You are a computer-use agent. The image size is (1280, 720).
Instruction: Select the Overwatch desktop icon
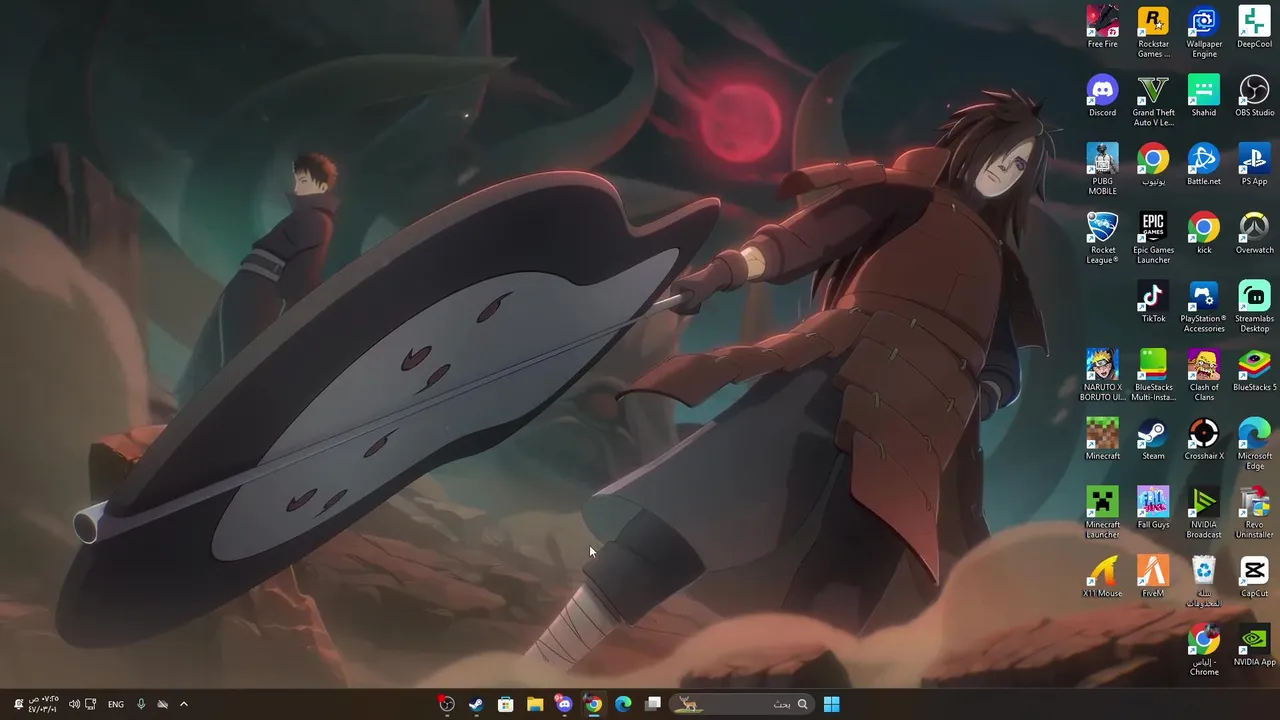tap(1254, 234)
